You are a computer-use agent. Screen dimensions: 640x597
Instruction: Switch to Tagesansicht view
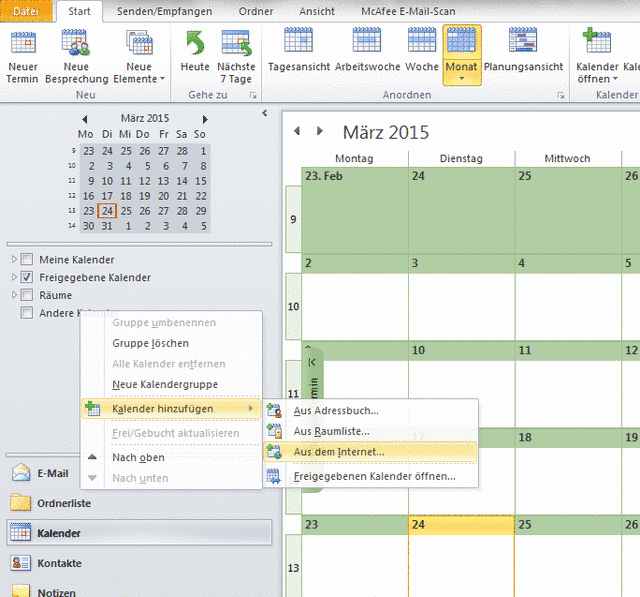click(298, 42)
